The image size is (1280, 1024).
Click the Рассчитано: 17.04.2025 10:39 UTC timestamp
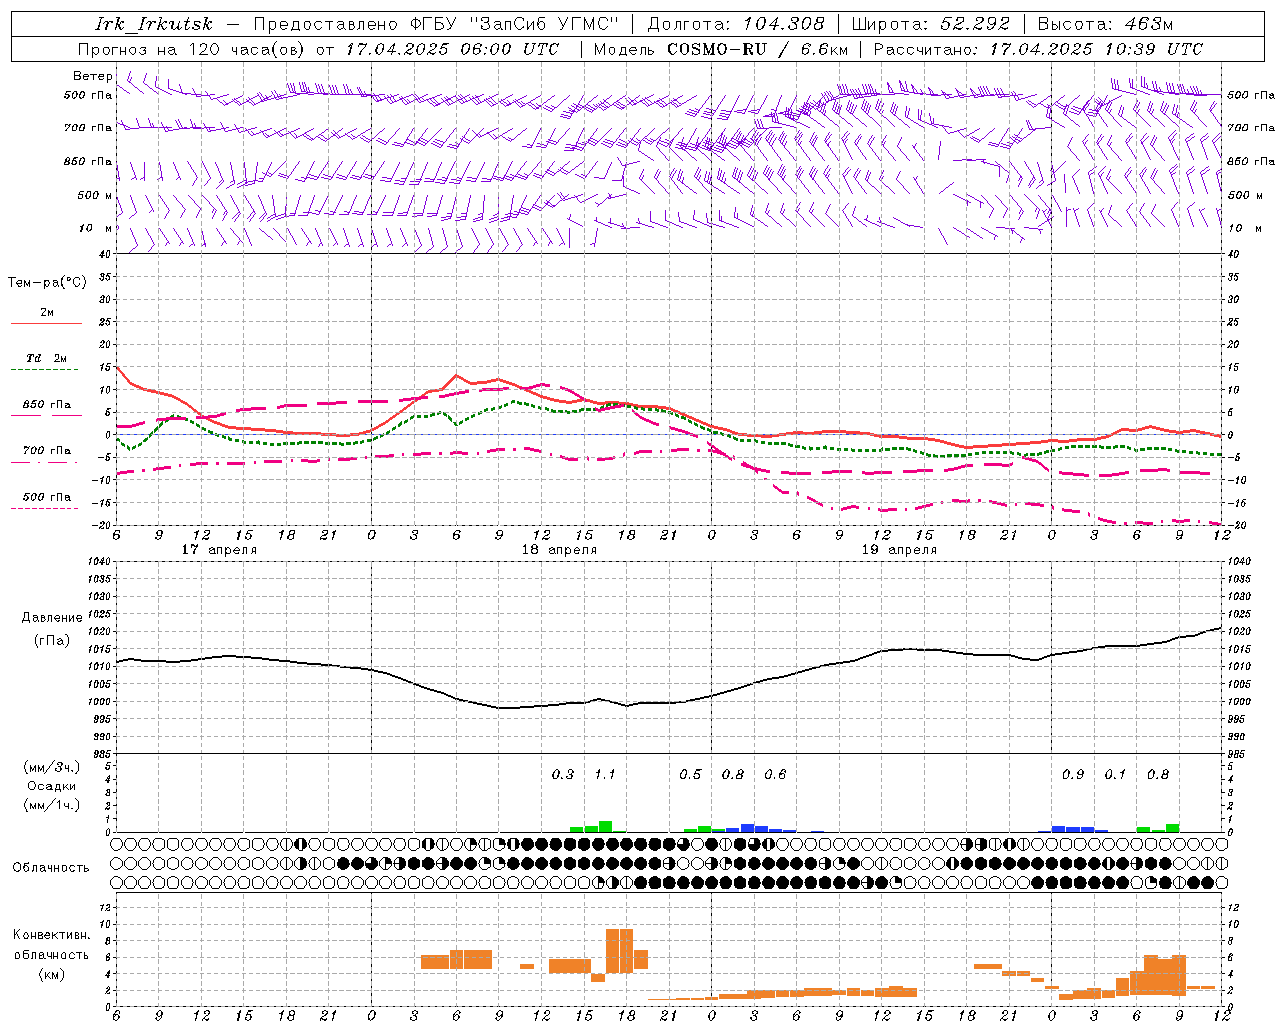tap(1038, 49)
